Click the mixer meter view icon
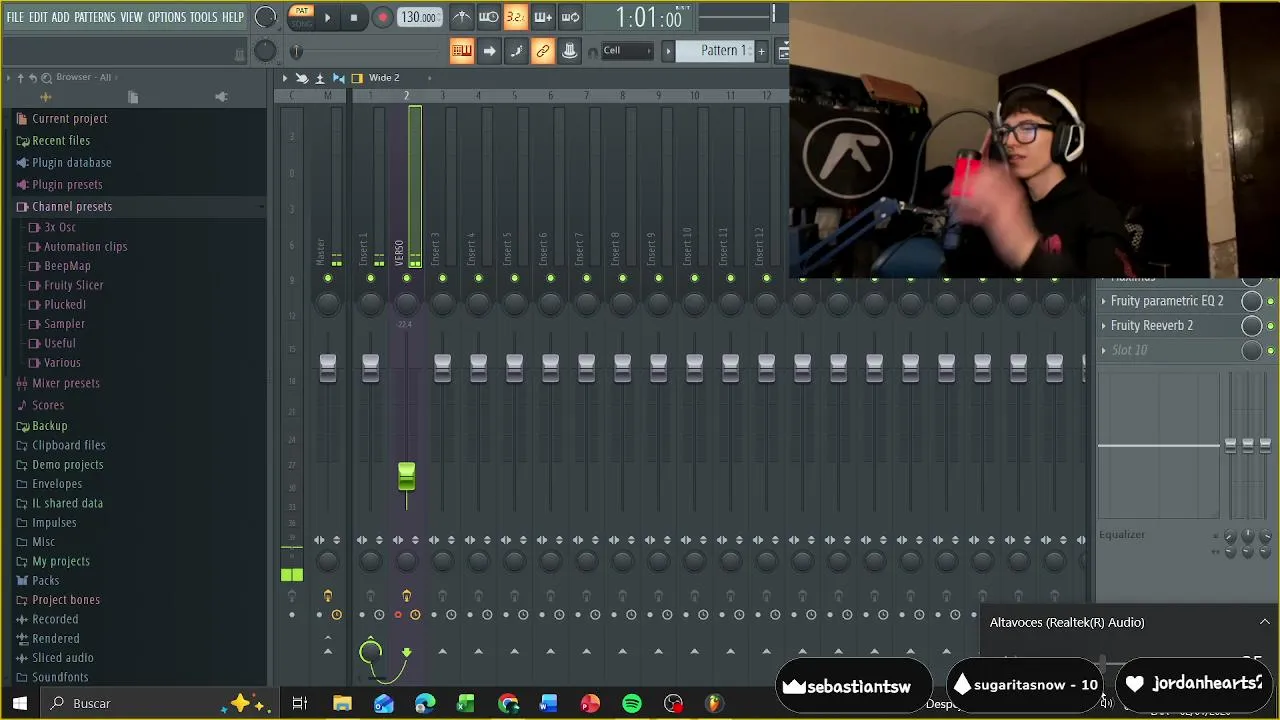The height and width of the screenshot is (720, 1280). 320,78
